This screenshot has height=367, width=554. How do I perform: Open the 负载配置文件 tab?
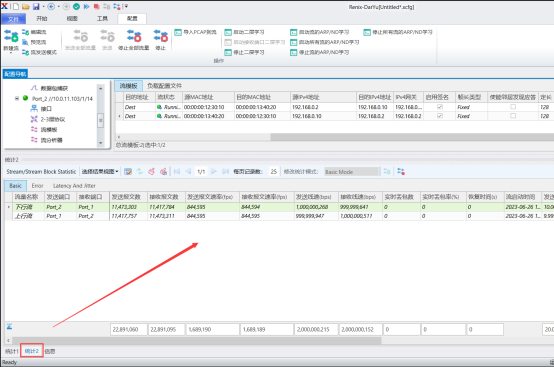click(x=164, y=85)
